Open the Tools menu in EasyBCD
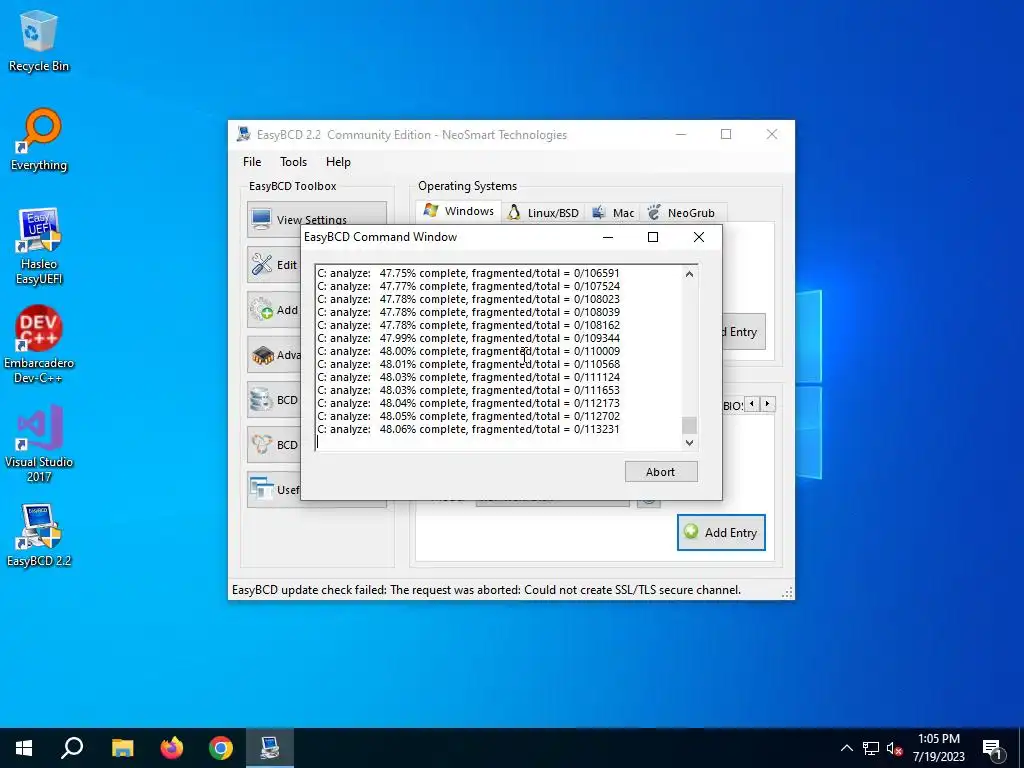Screen dimensions: 1024x768 (x=293, y=162)
